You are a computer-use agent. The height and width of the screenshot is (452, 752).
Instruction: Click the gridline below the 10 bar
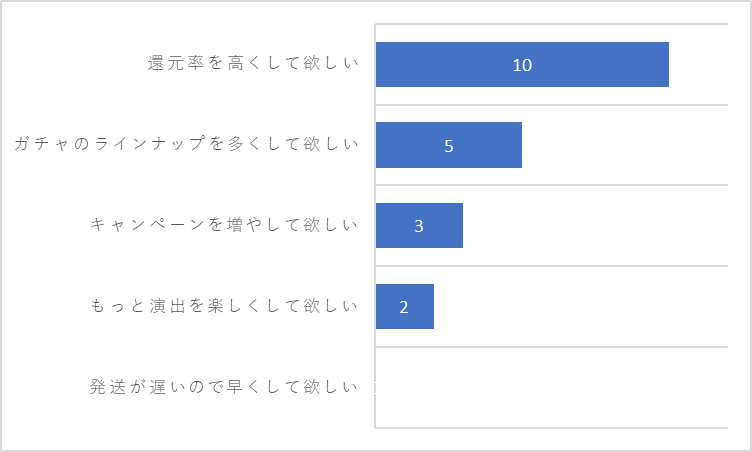552,105
